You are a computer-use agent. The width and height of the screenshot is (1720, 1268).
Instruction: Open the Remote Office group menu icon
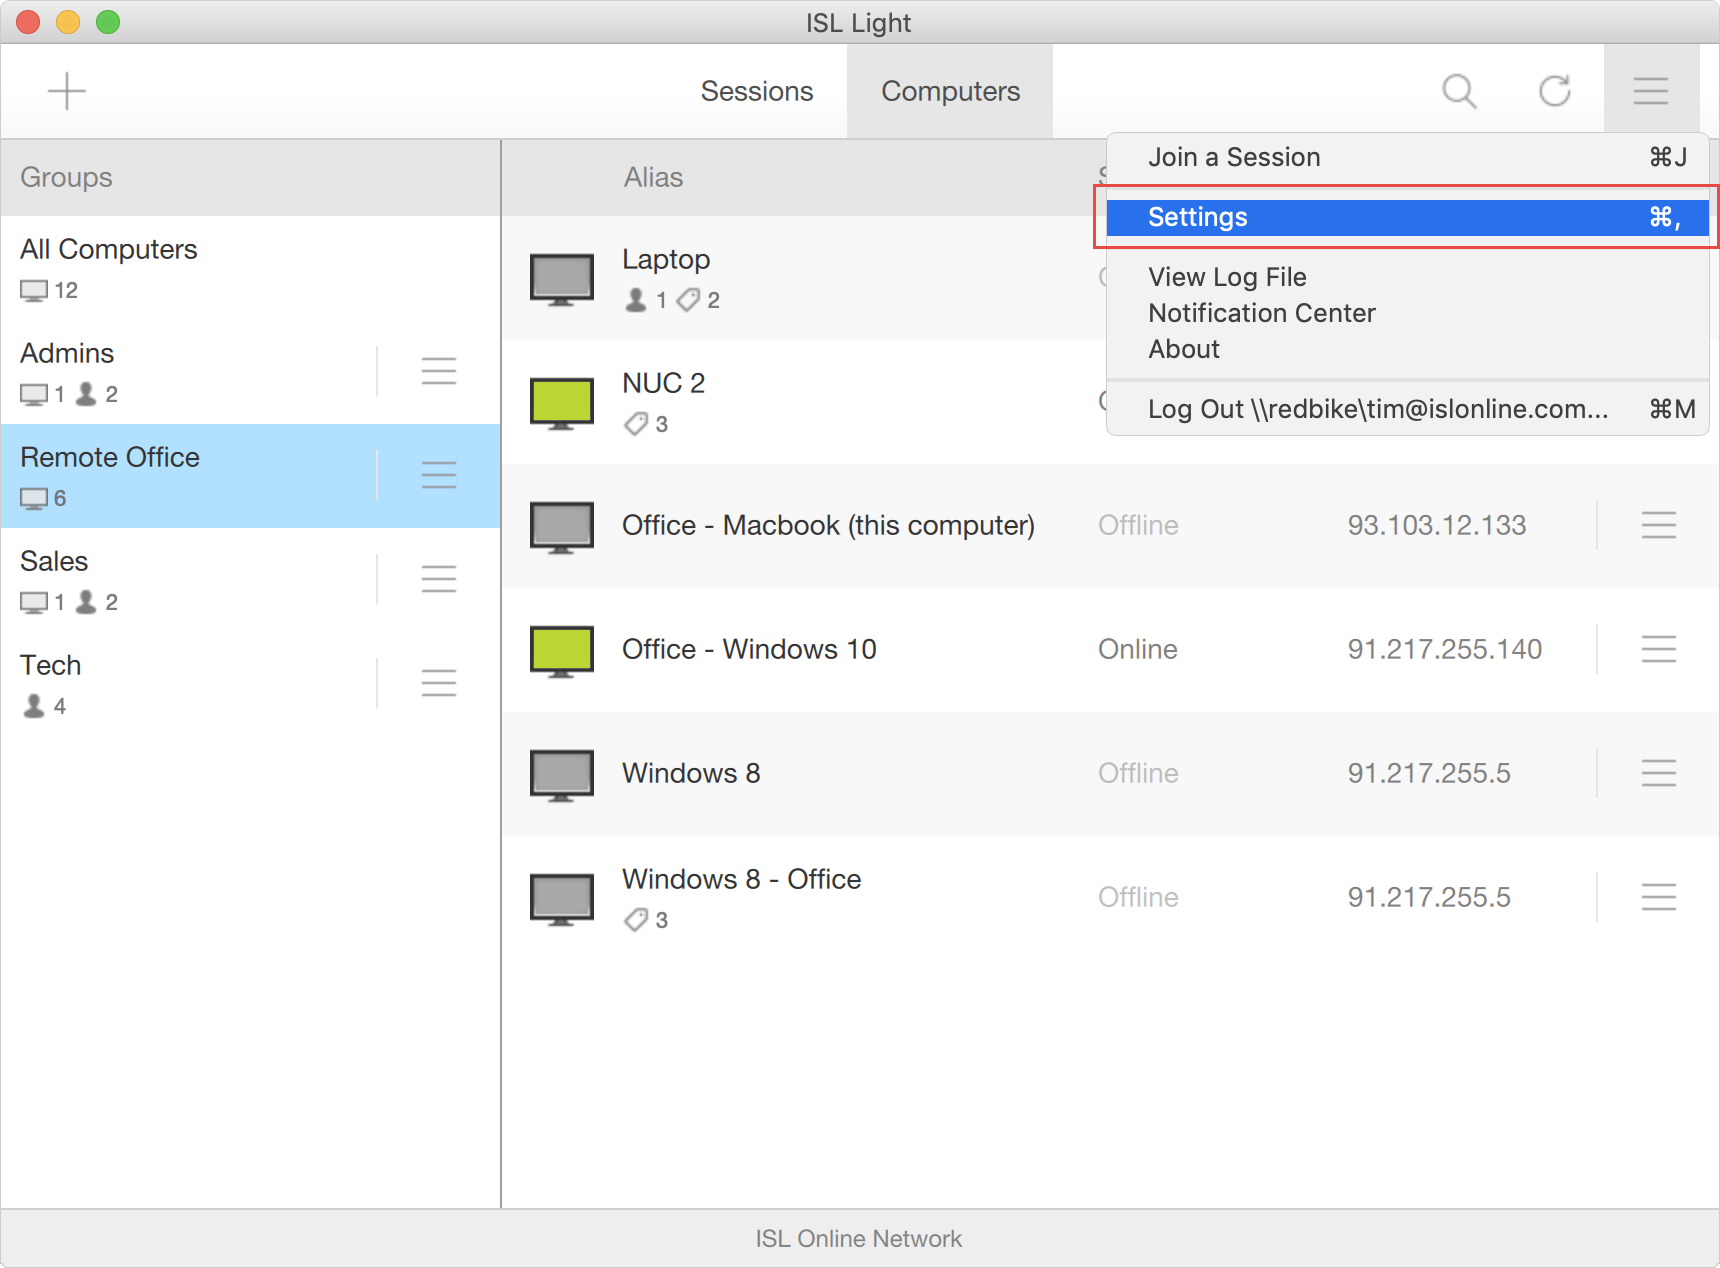coord(439,475)
